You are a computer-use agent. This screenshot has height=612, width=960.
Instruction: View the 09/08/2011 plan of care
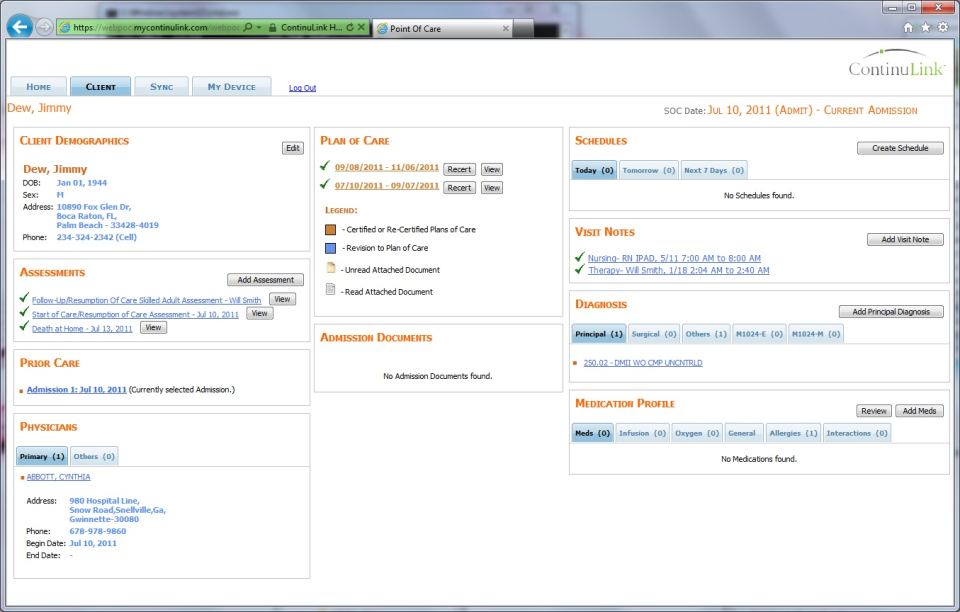(x=492, y=170)
